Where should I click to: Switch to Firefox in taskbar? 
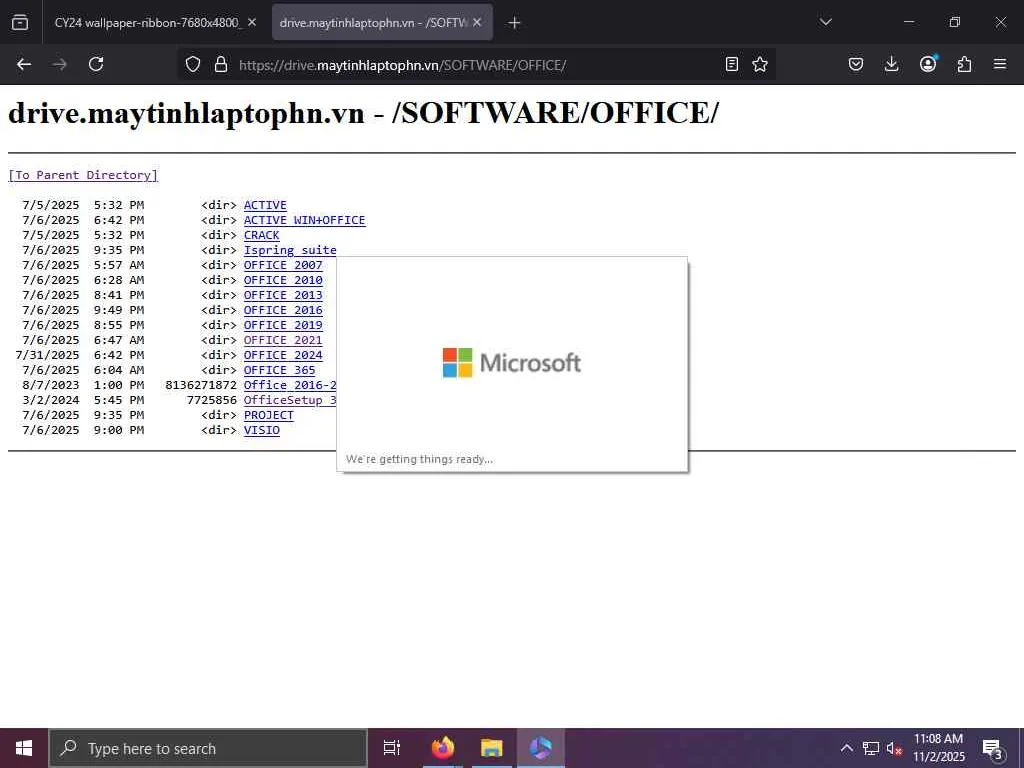tap(442, 748)
